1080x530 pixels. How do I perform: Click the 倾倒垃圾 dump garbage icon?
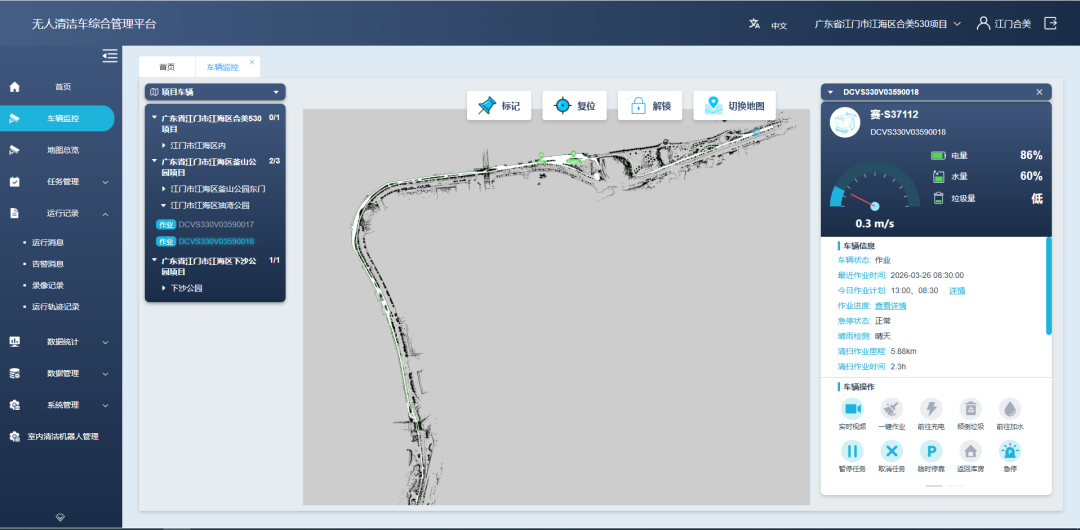coord(970,409)
